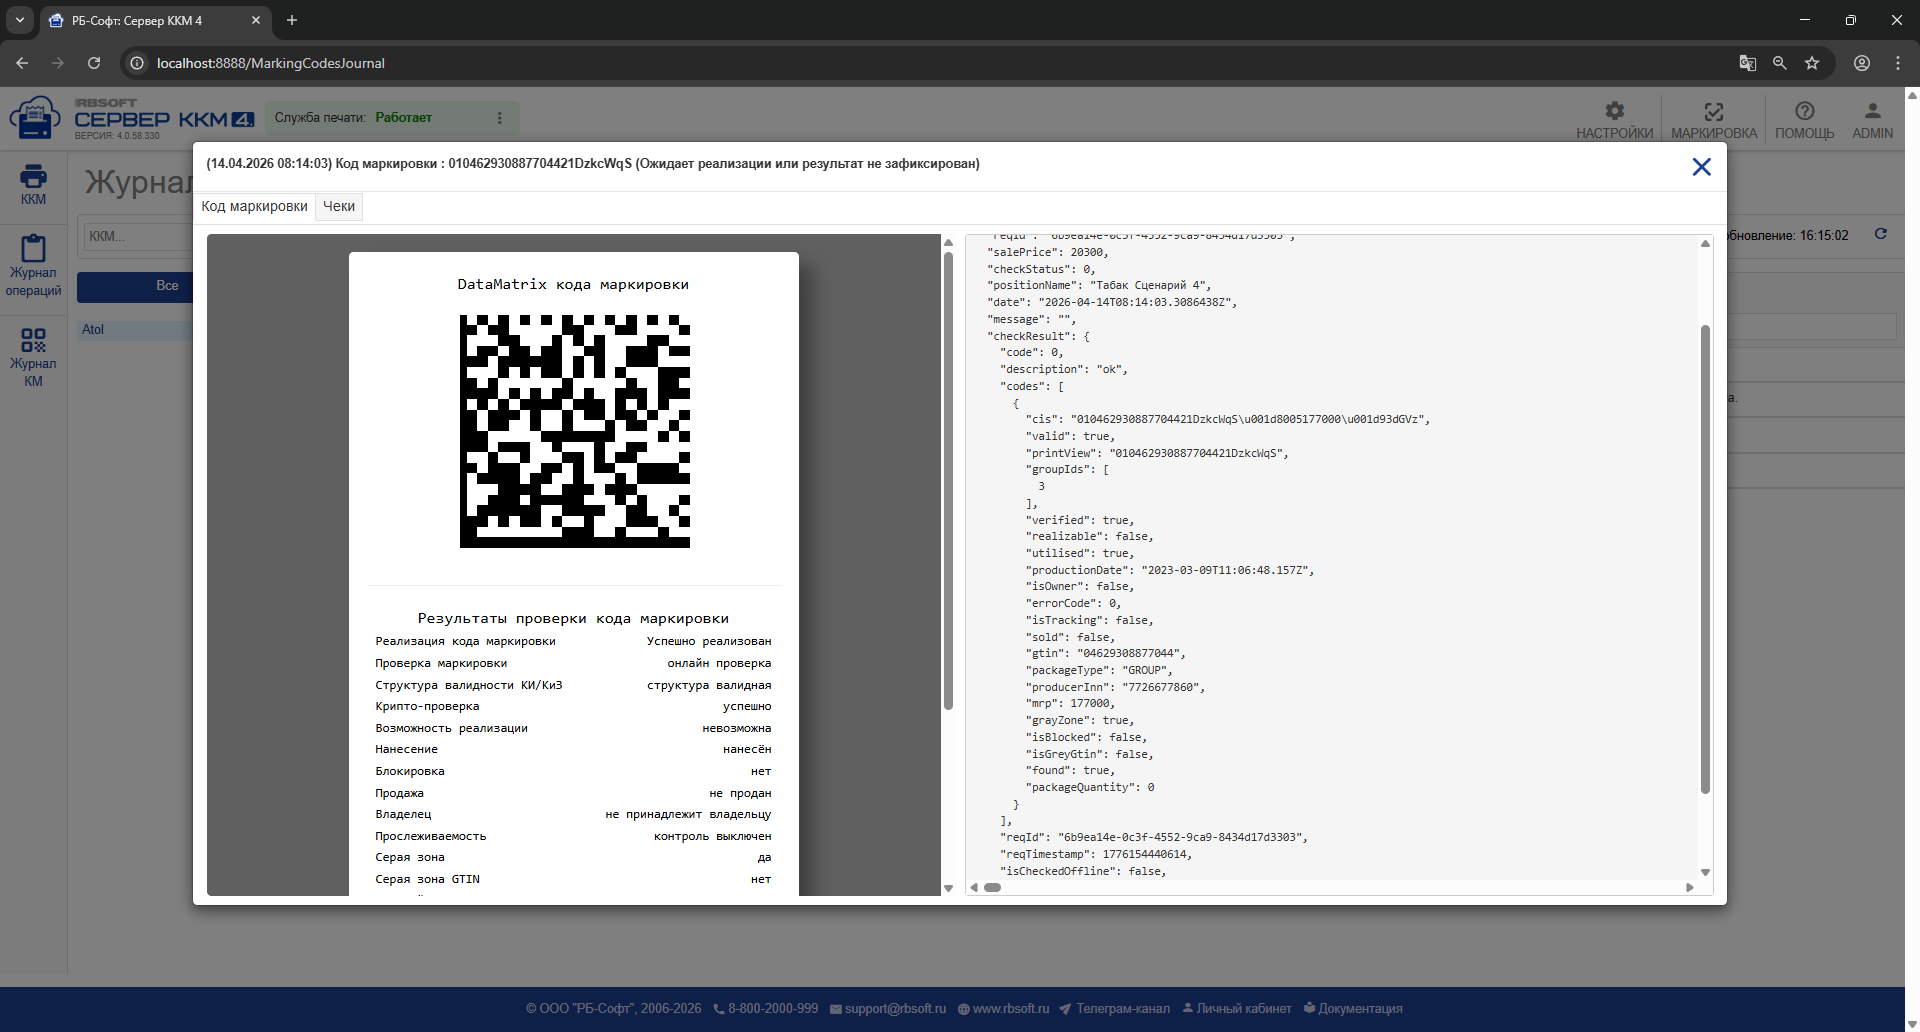Open print service options menu
1920x1032 pixels.
[500, 118]
